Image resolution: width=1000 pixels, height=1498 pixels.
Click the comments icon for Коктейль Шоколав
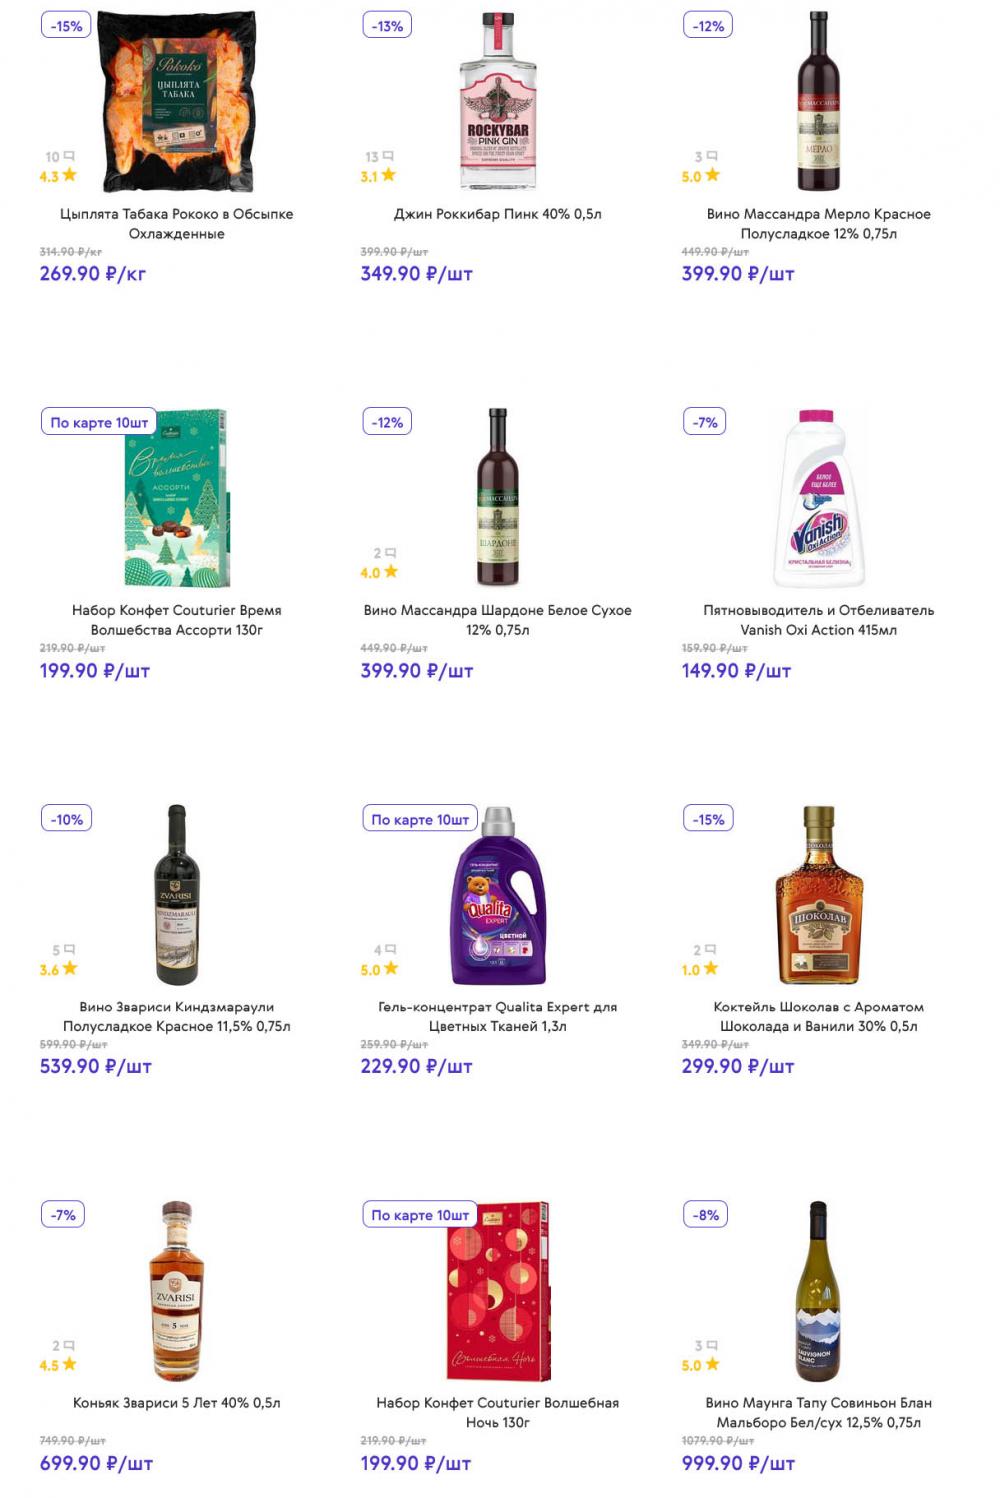(x=712, y=950)
